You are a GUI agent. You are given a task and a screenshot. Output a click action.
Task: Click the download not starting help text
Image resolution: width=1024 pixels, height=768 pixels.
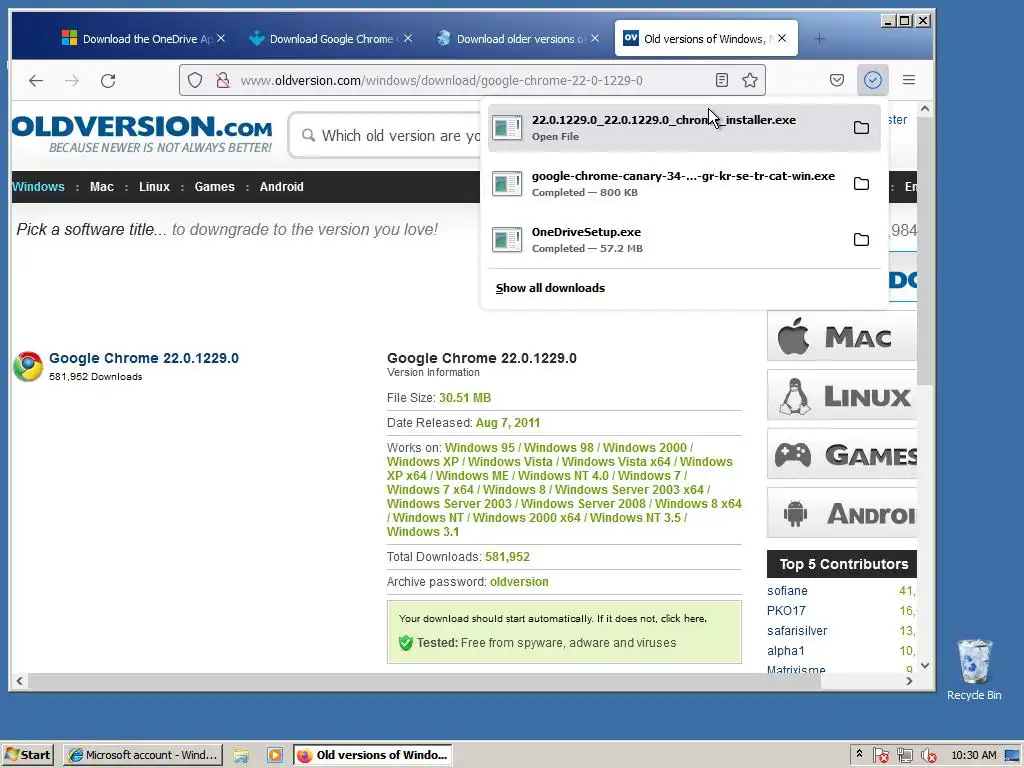(552, 618)
